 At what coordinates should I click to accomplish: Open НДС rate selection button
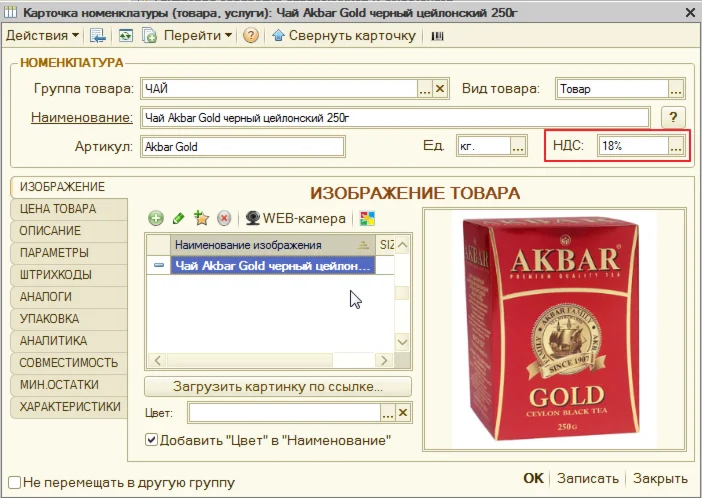click(x=676, y=146)
